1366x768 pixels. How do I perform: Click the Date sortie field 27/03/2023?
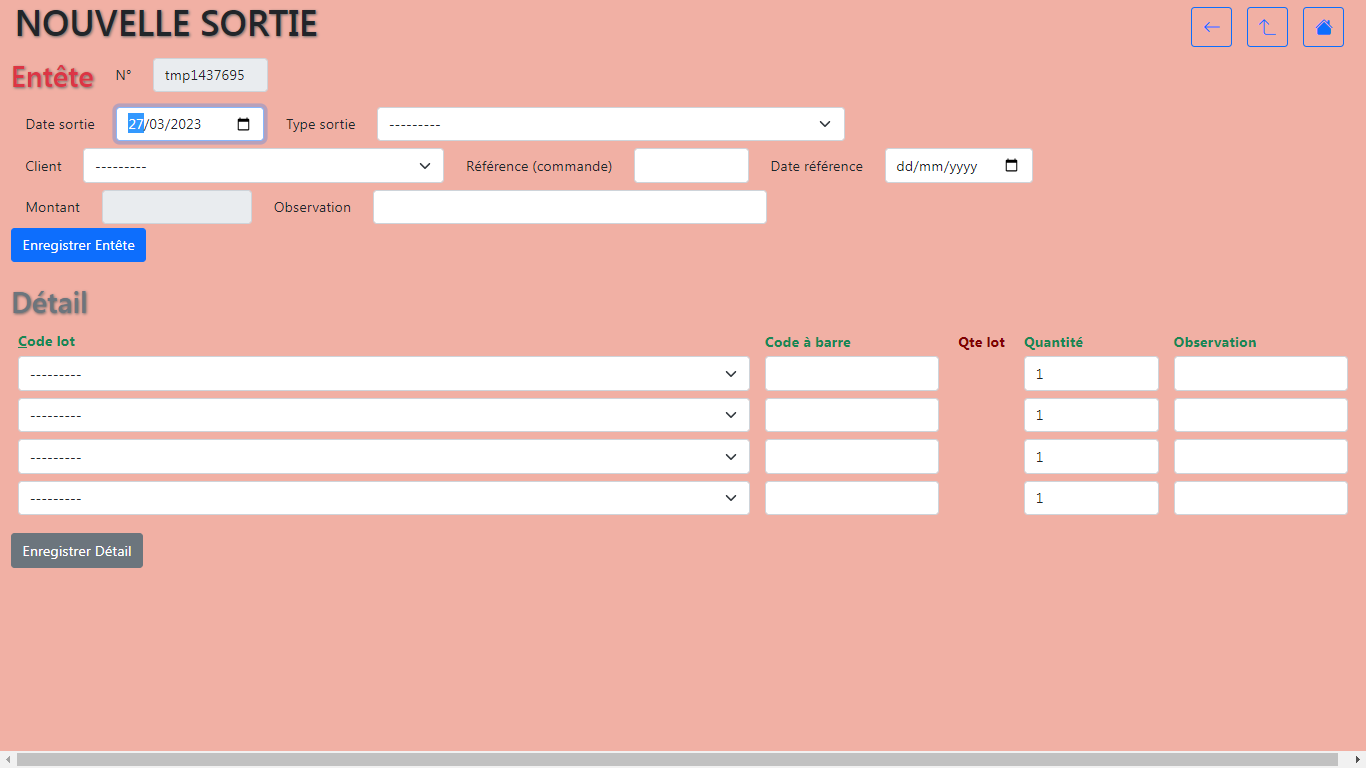pos(190,124)
